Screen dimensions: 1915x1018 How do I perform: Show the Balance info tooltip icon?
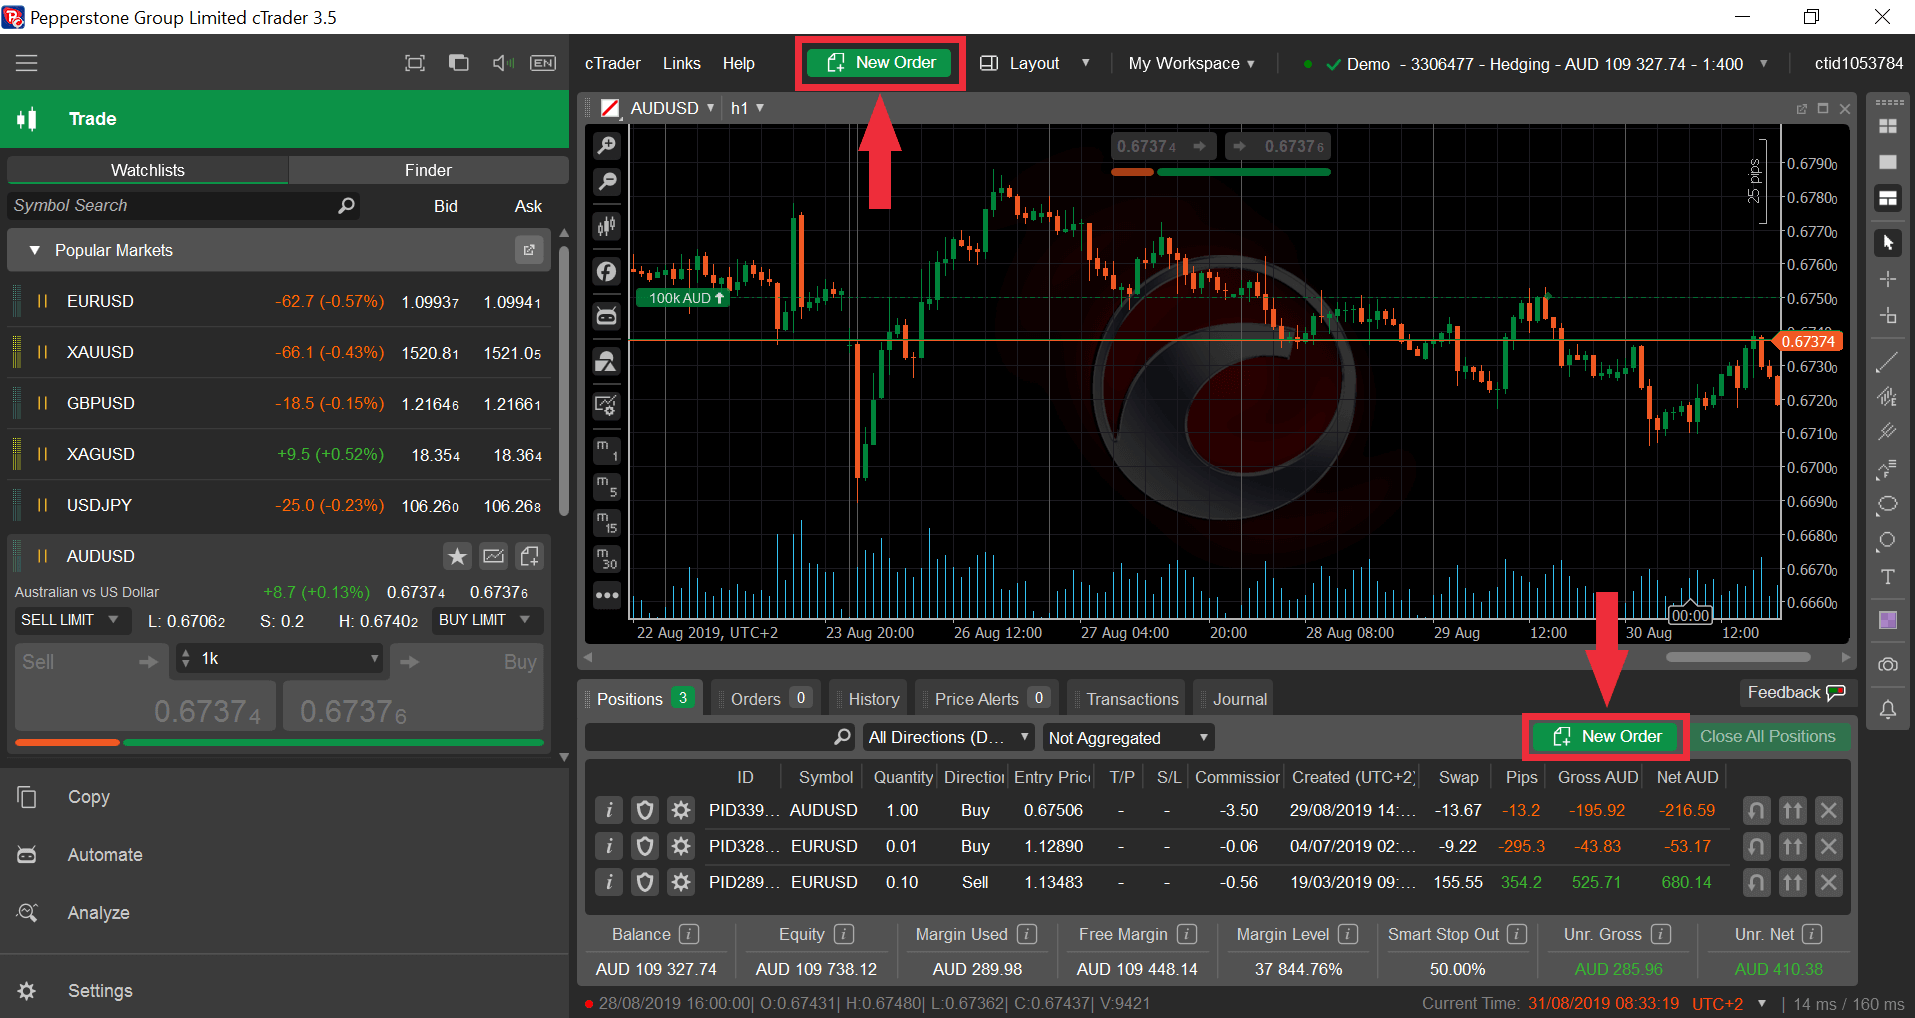click(x=689, y=934)
